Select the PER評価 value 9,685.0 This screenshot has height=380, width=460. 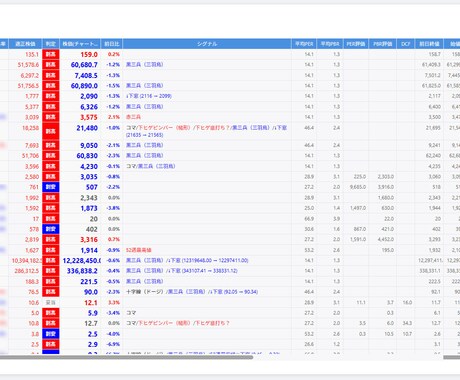click(x=358, y=187)
